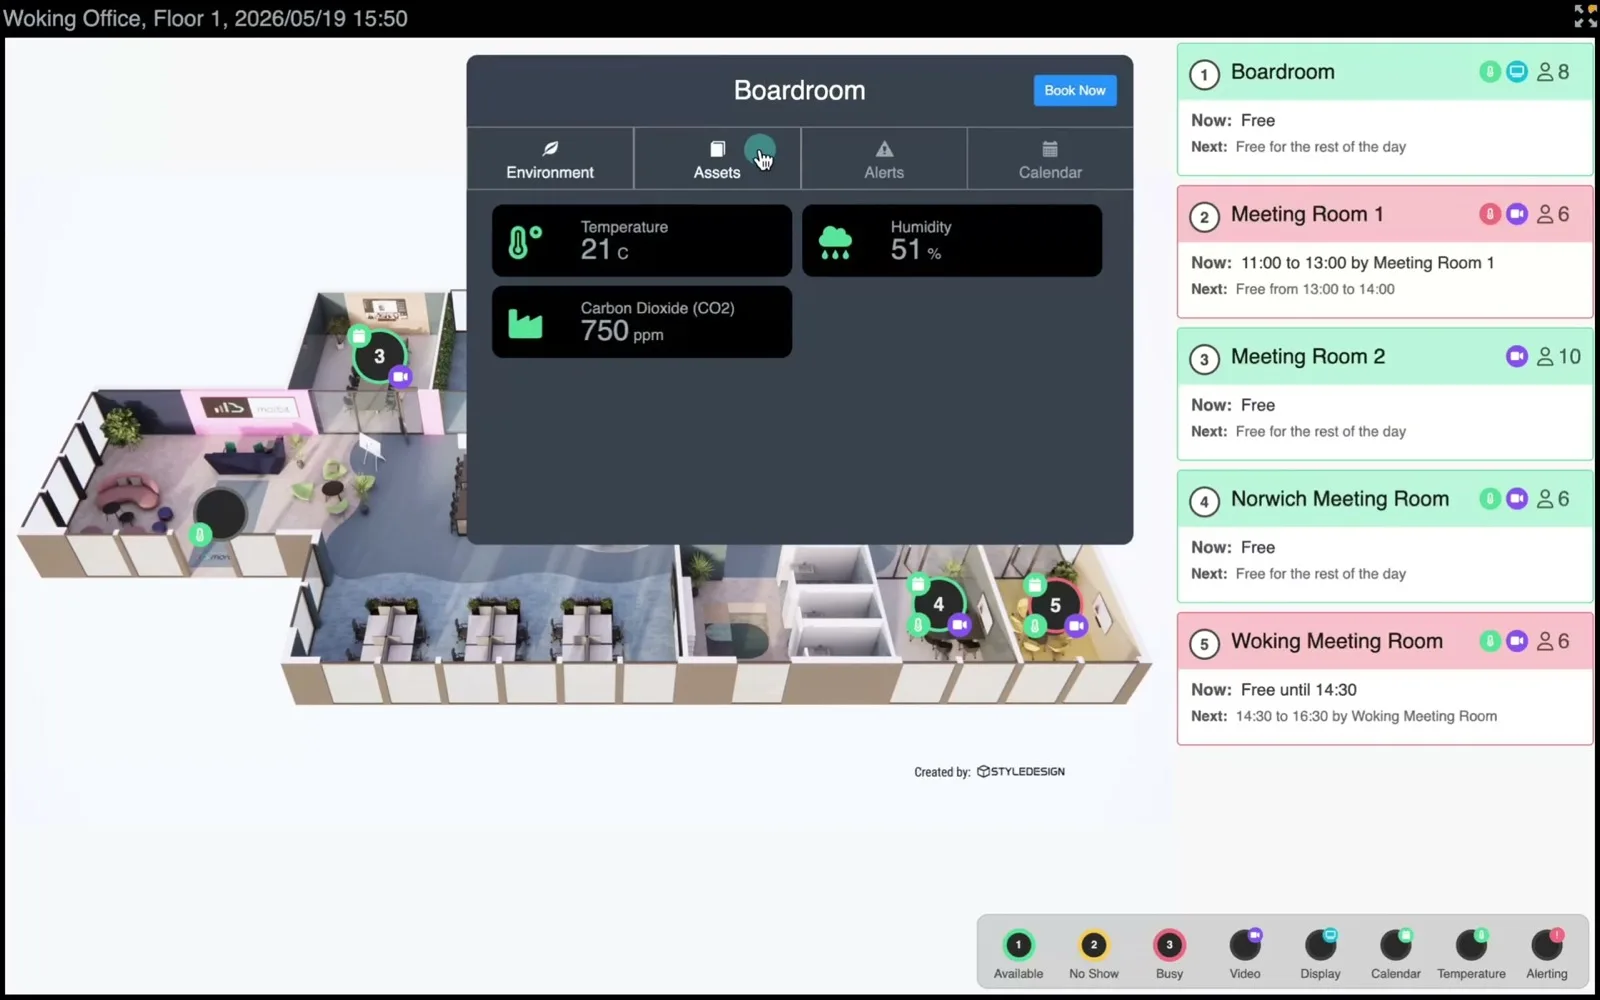
Task: Toggle the Display filter in the legend
Action: click(1320, 953)
